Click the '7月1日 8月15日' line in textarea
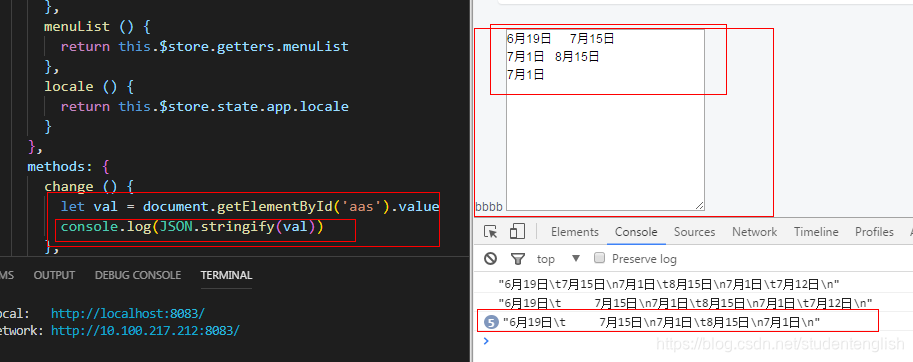913x362 pixels. click(553, 57)
